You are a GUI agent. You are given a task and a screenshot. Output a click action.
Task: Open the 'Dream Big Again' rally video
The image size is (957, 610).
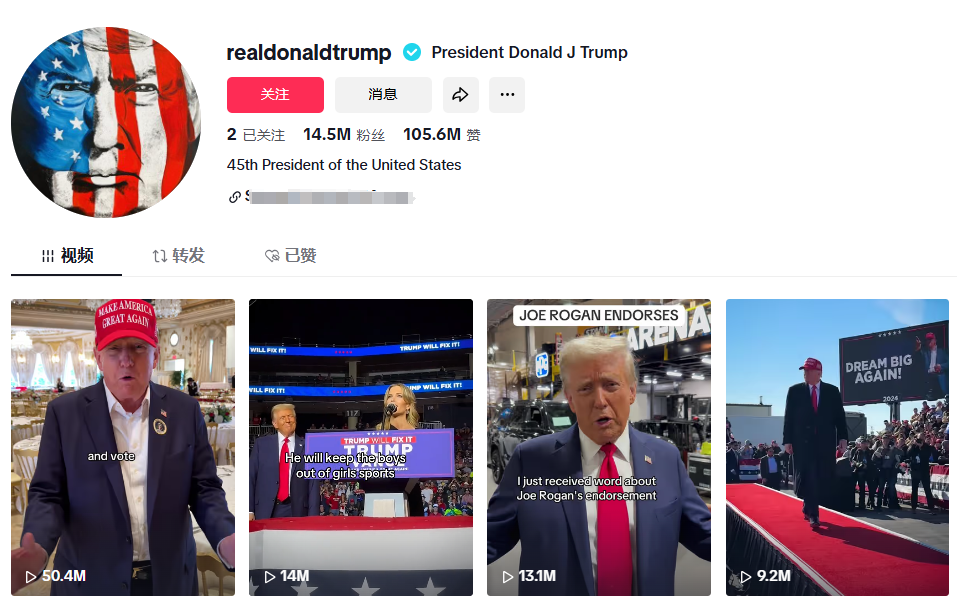(x=837, y=447)
